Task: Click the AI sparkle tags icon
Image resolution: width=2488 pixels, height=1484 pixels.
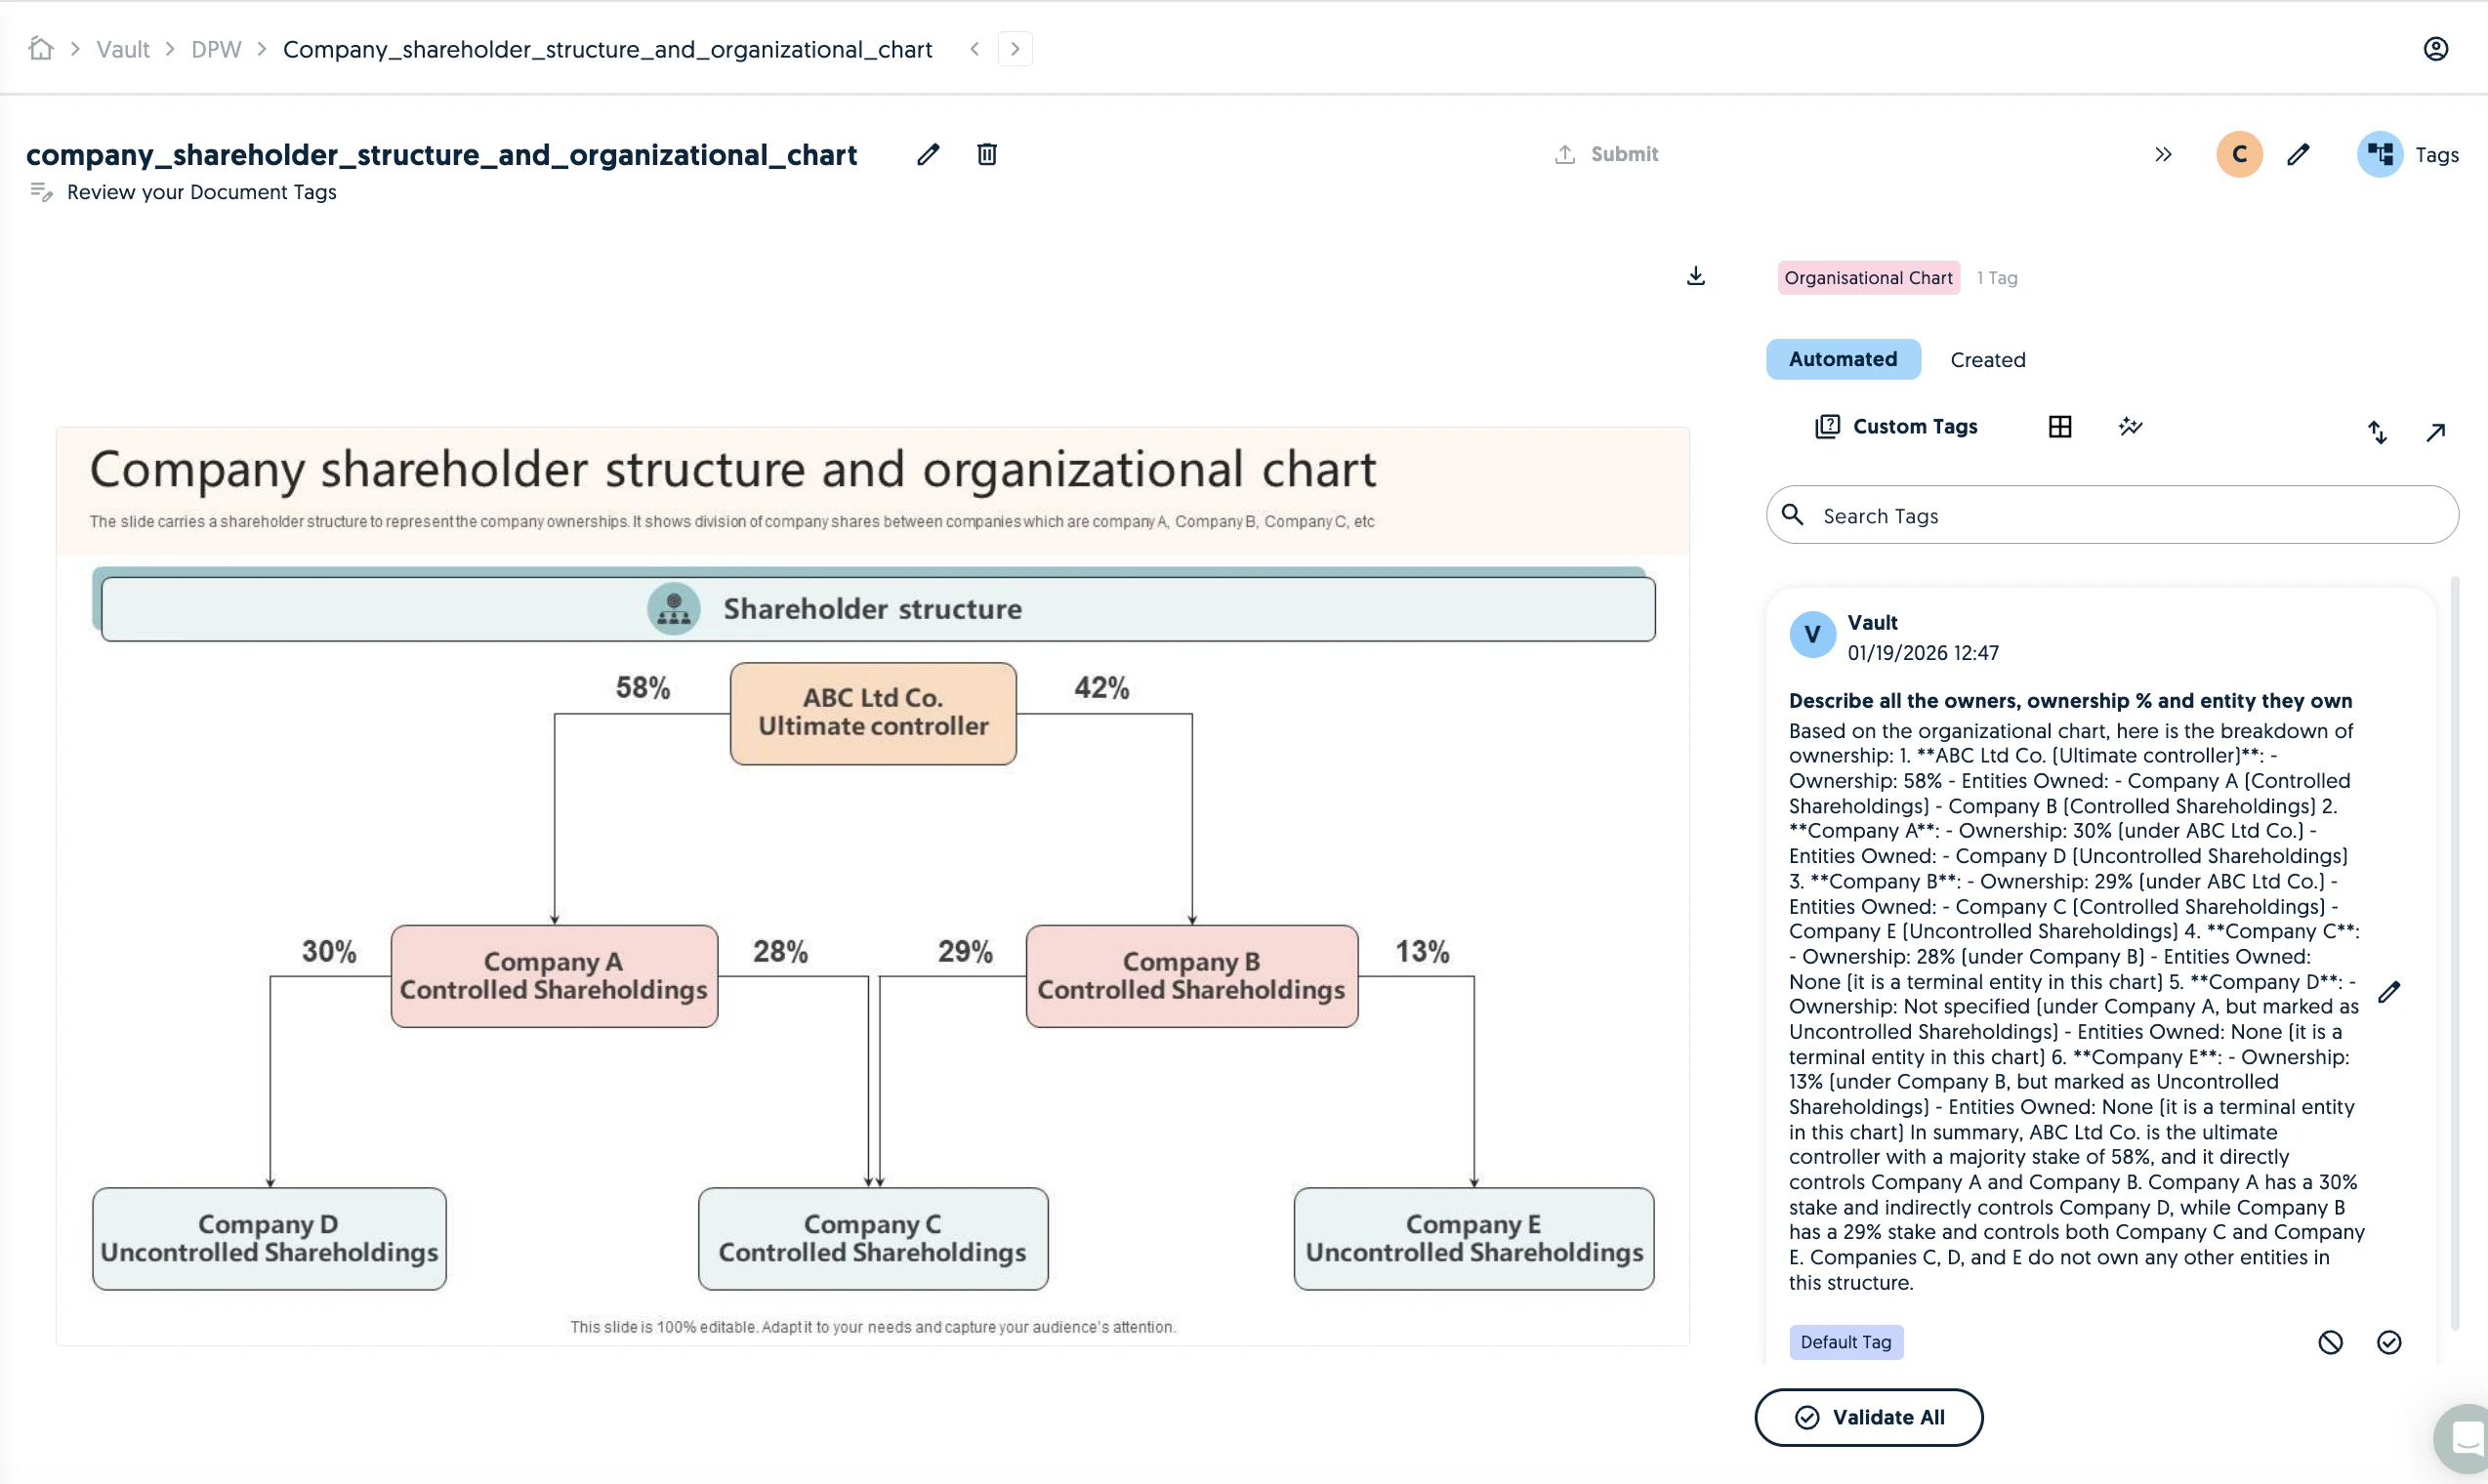Action: (x=2131, y=427)
